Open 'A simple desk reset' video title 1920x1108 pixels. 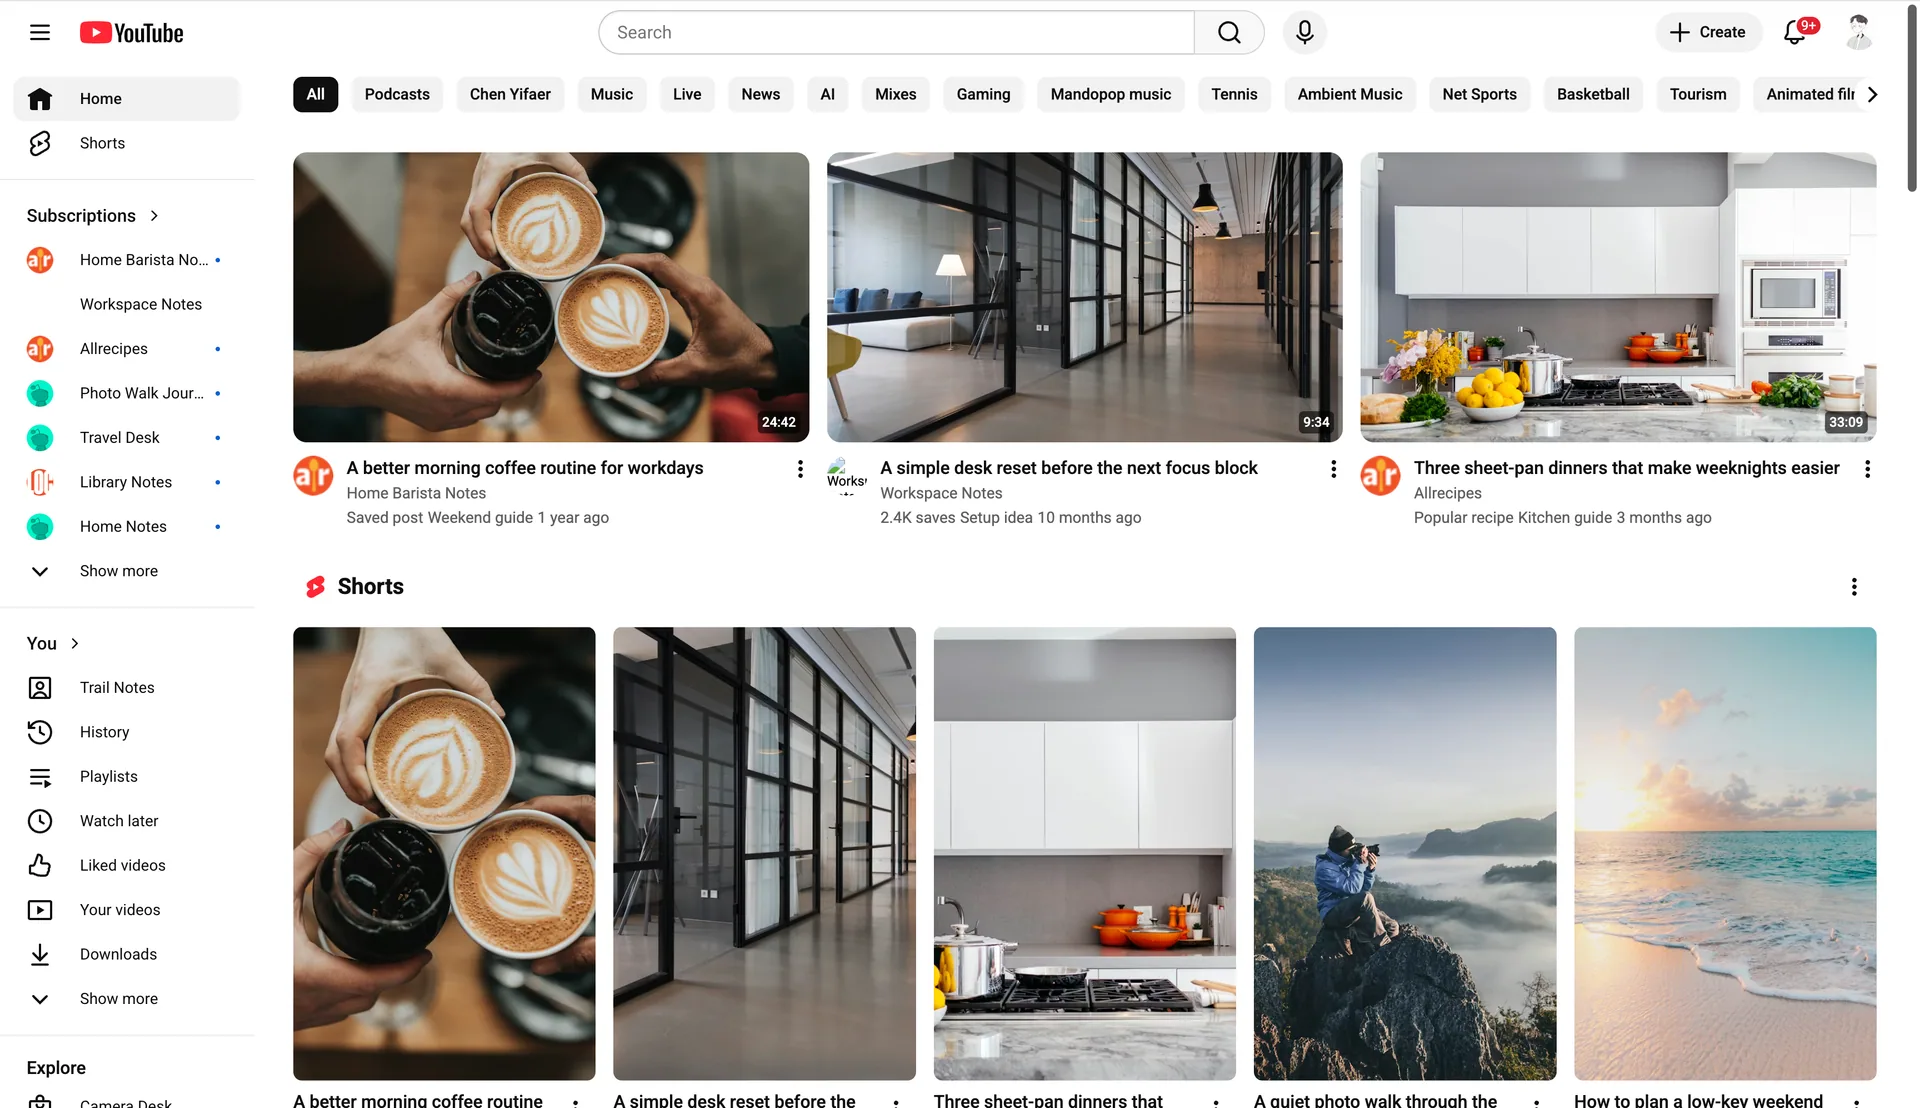[x=1068, y=468]
